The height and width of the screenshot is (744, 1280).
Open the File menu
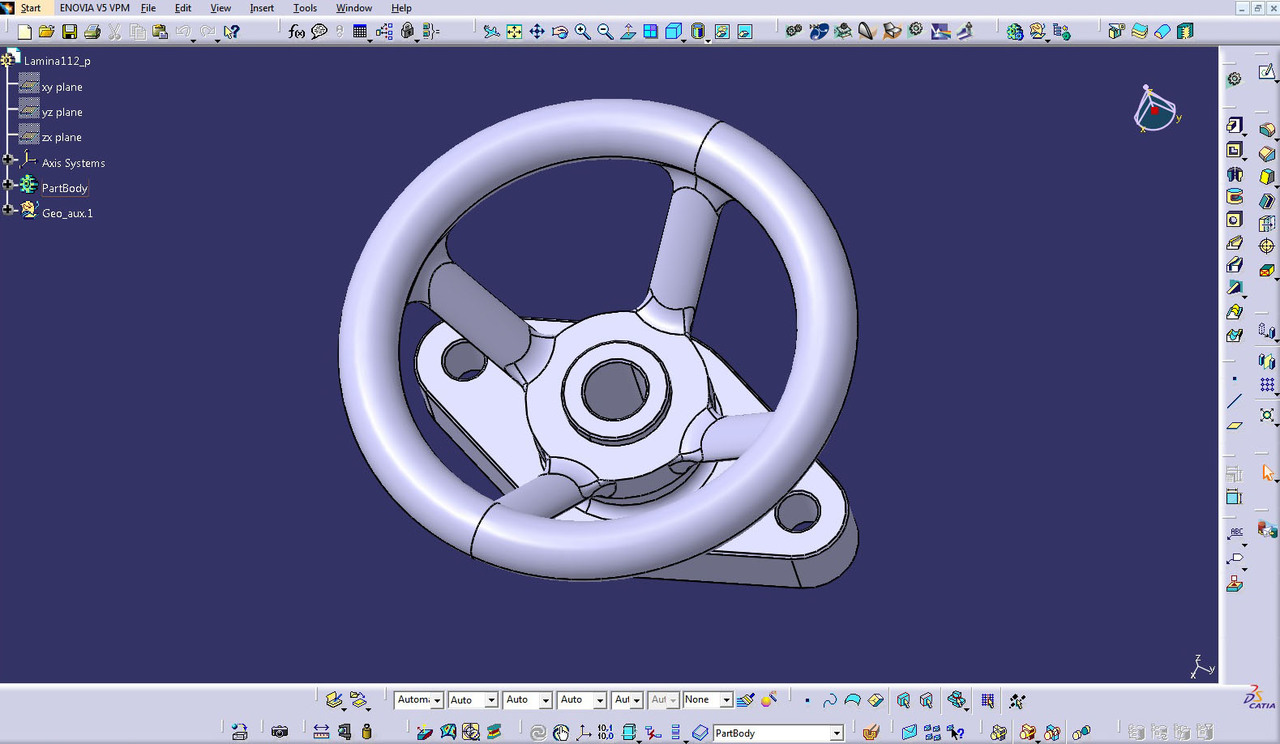[148, 8]
